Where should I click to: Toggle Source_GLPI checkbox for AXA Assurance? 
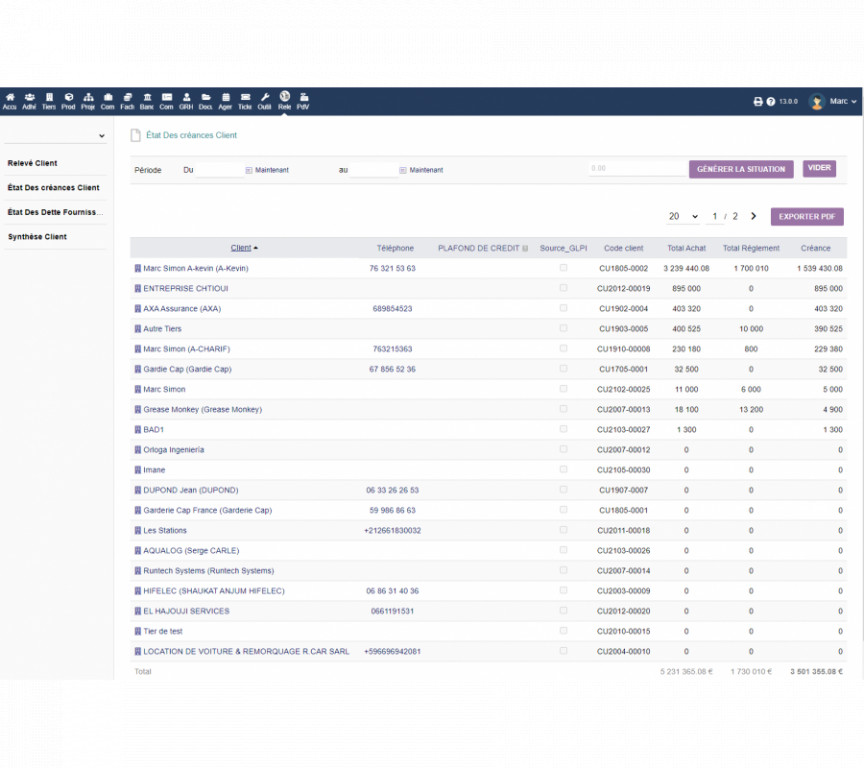point(563,308)
